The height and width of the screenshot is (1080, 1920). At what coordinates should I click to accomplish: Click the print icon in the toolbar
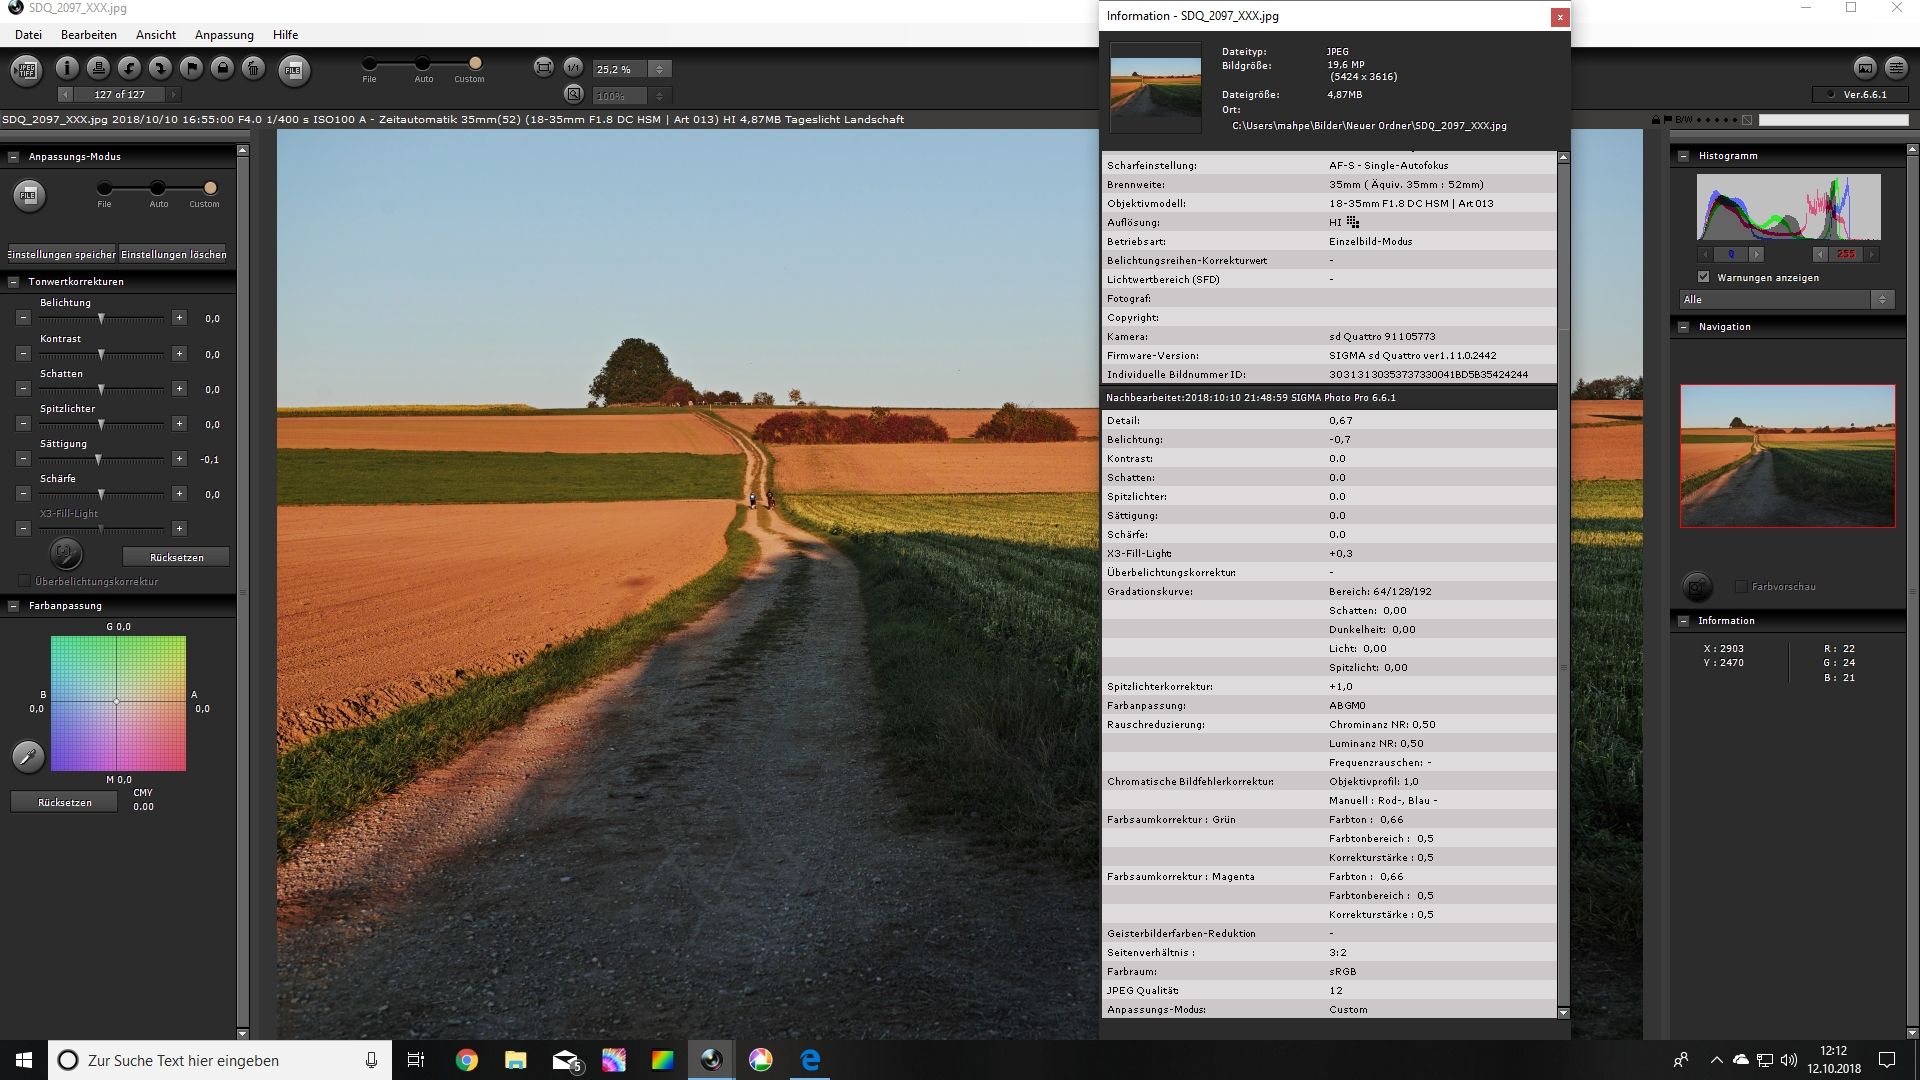[98, 68]
